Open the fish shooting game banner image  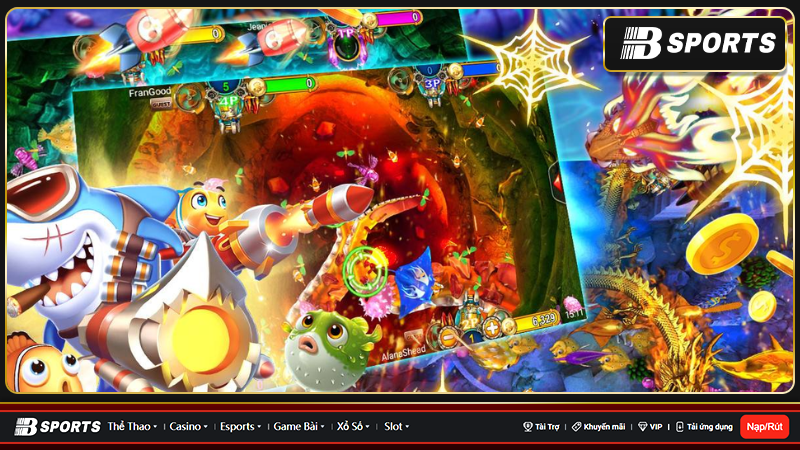pyautogui.click(x=400, y=201)
